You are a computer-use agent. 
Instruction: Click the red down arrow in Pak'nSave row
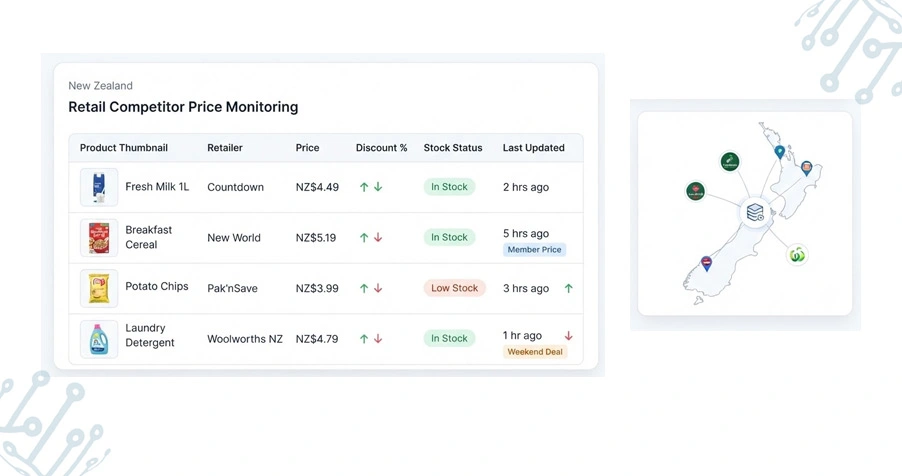(x=378, y=288)
